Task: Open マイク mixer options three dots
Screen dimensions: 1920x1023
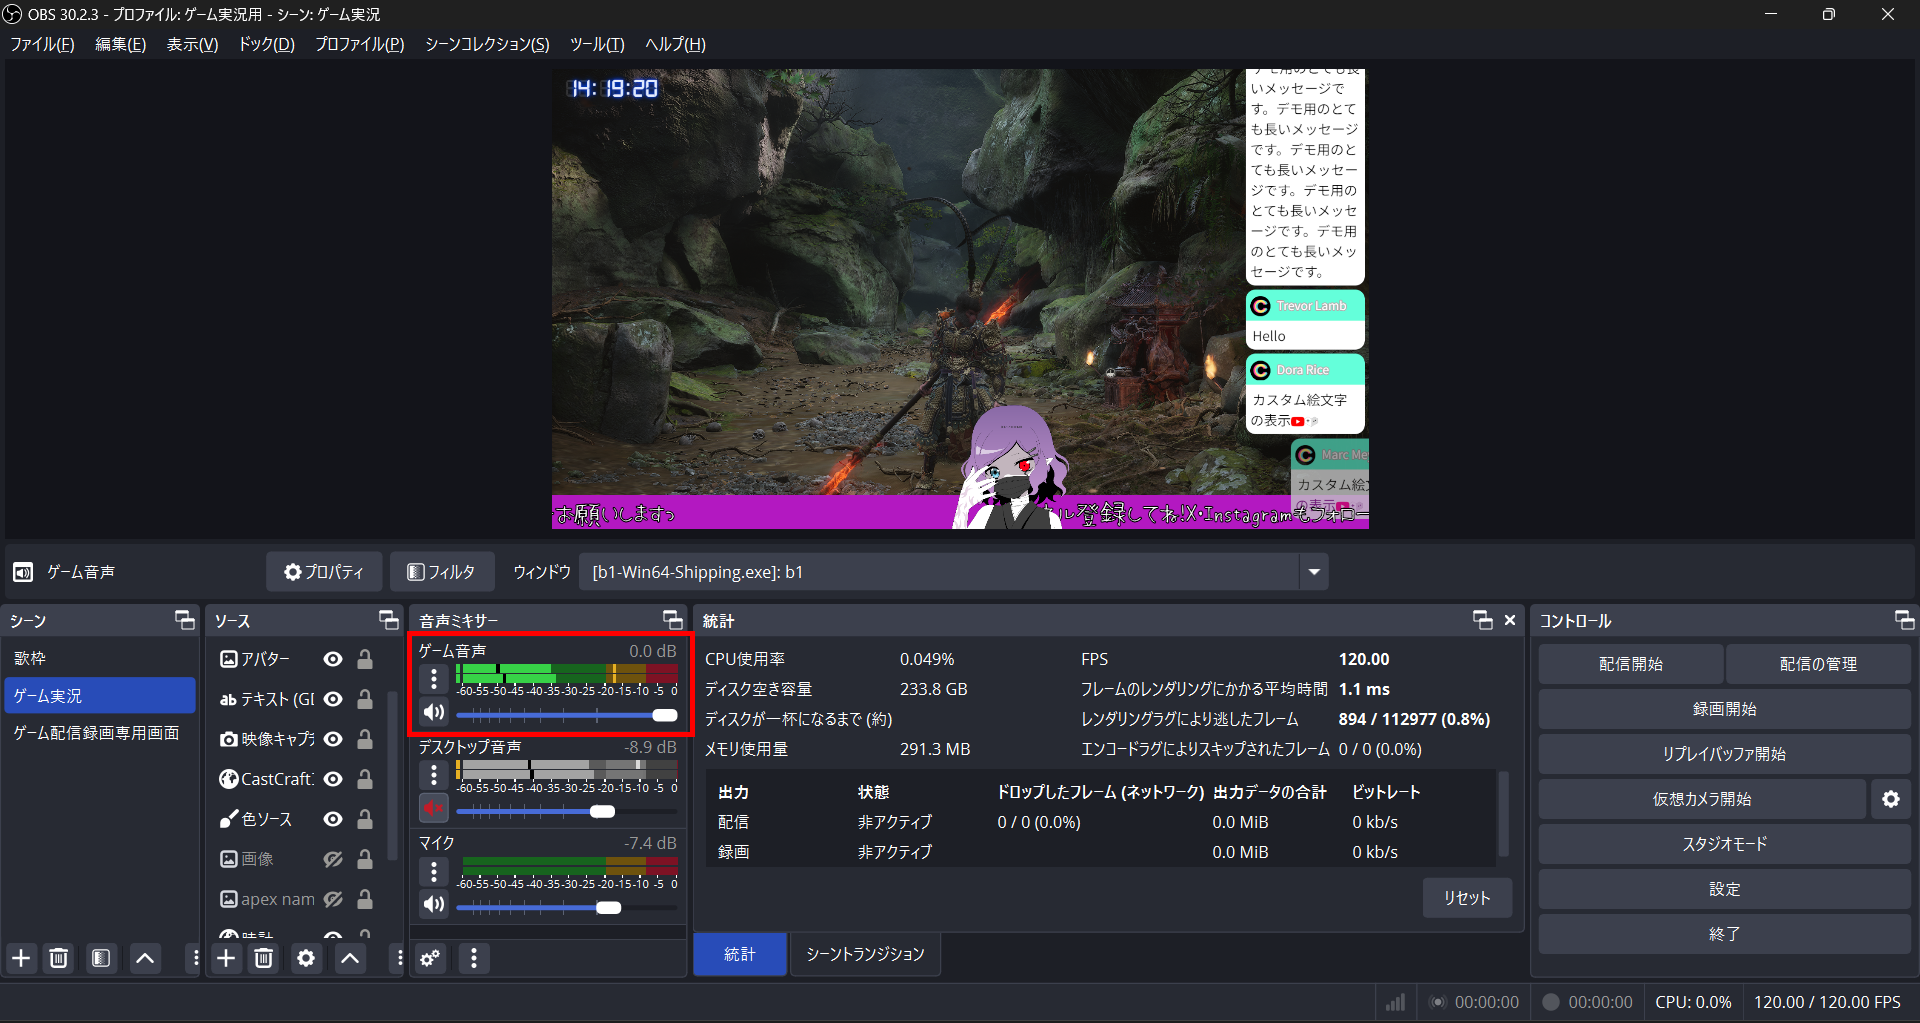Action: (x=433, y=871)
